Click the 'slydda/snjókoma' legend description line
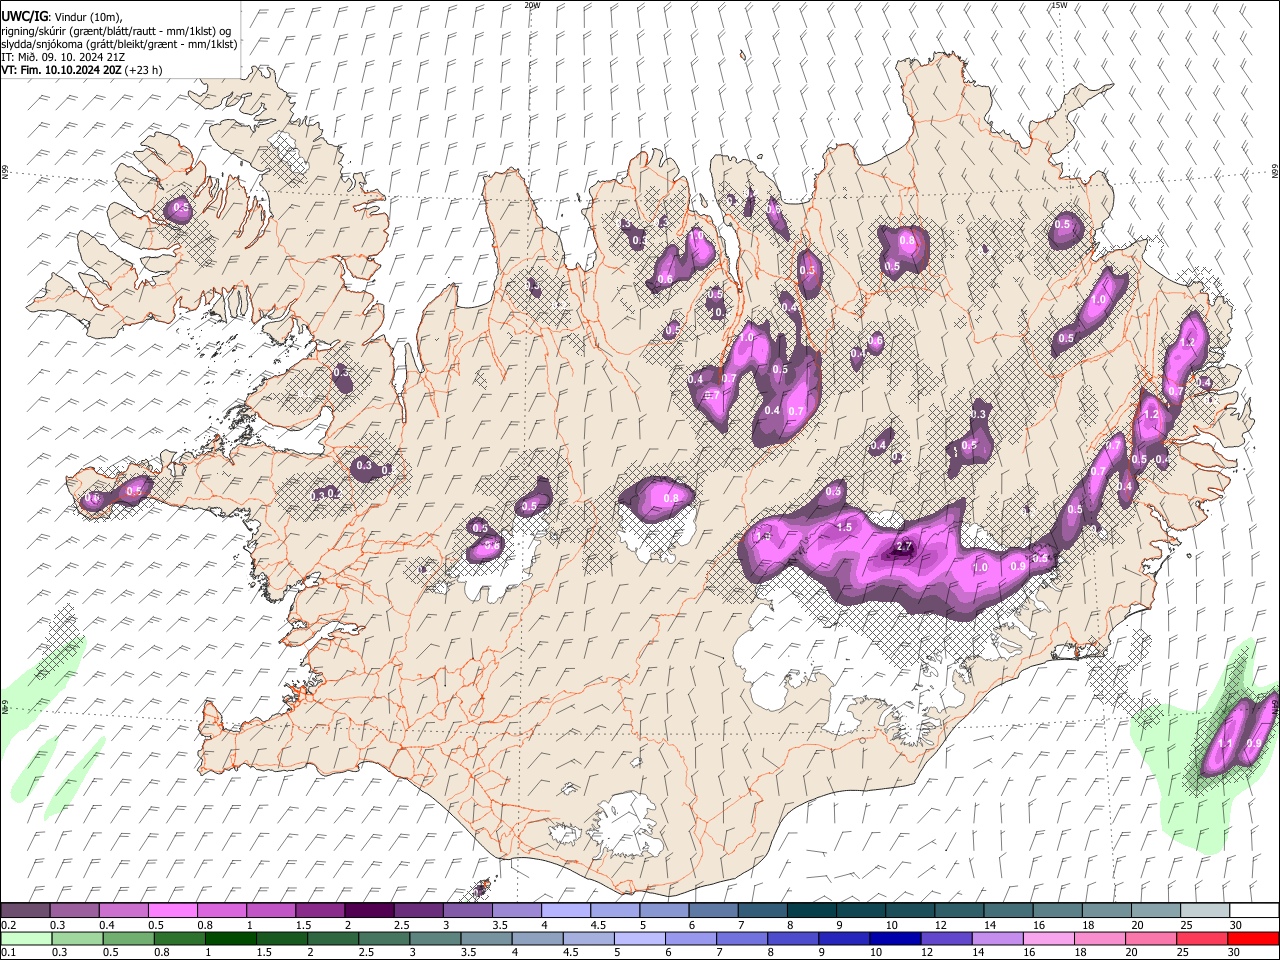The image size is (1280, 960). tap(119, 44)
